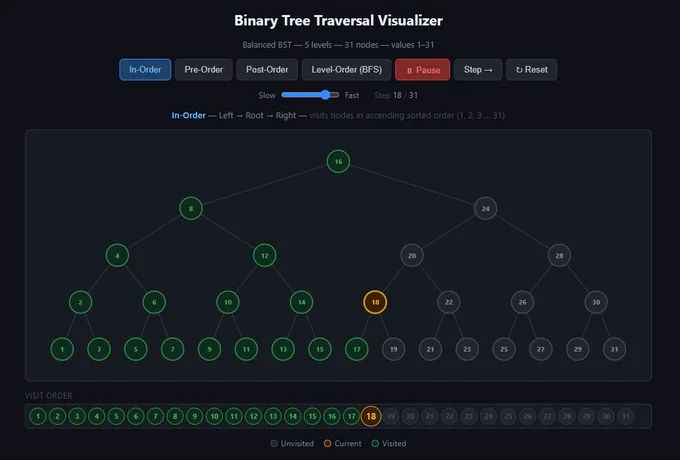Screen dimensions: 680x460
Task: Click visit order chip 16
Action: pos(332,416)
